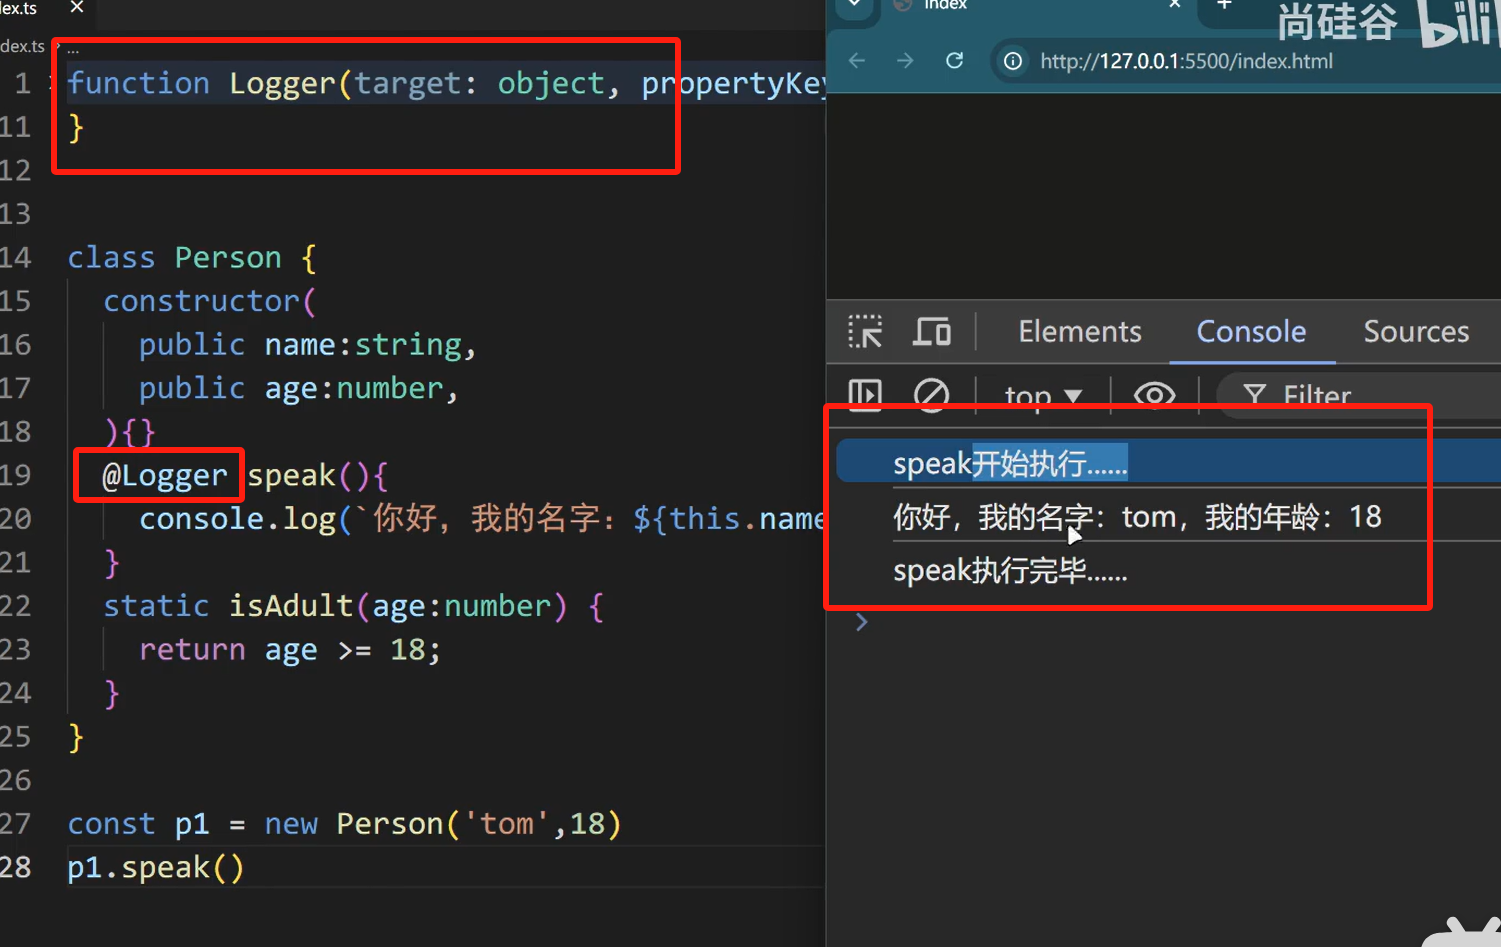
Task: Toggle the device toolbar icon
Action: pyautogui.click(x=931, y=331)
